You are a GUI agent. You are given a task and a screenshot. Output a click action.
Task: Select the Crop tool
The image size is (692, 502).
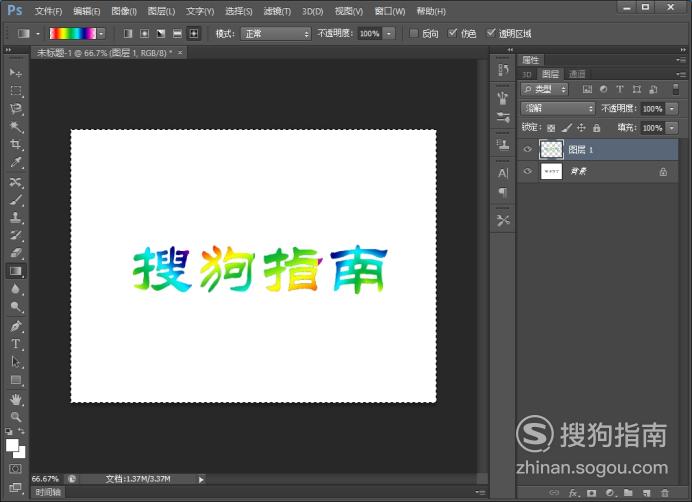(x=16, y=144)
